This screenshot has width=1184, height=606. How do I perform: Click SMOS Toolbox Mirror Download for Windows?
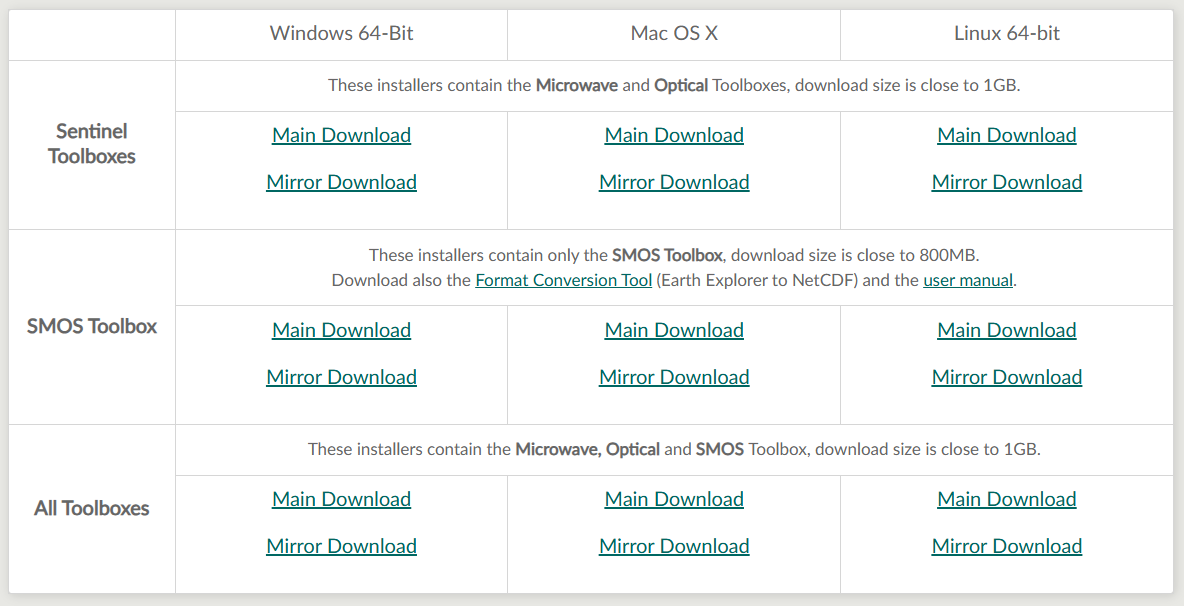coord(341,377)
